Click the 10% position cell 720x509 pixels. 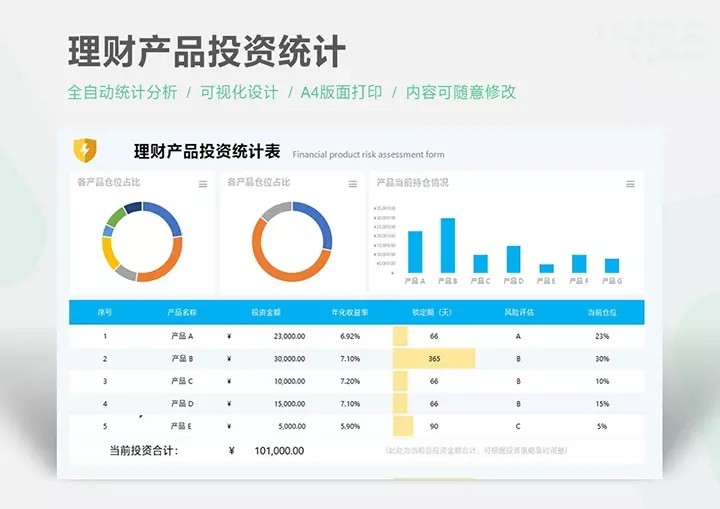602,381
